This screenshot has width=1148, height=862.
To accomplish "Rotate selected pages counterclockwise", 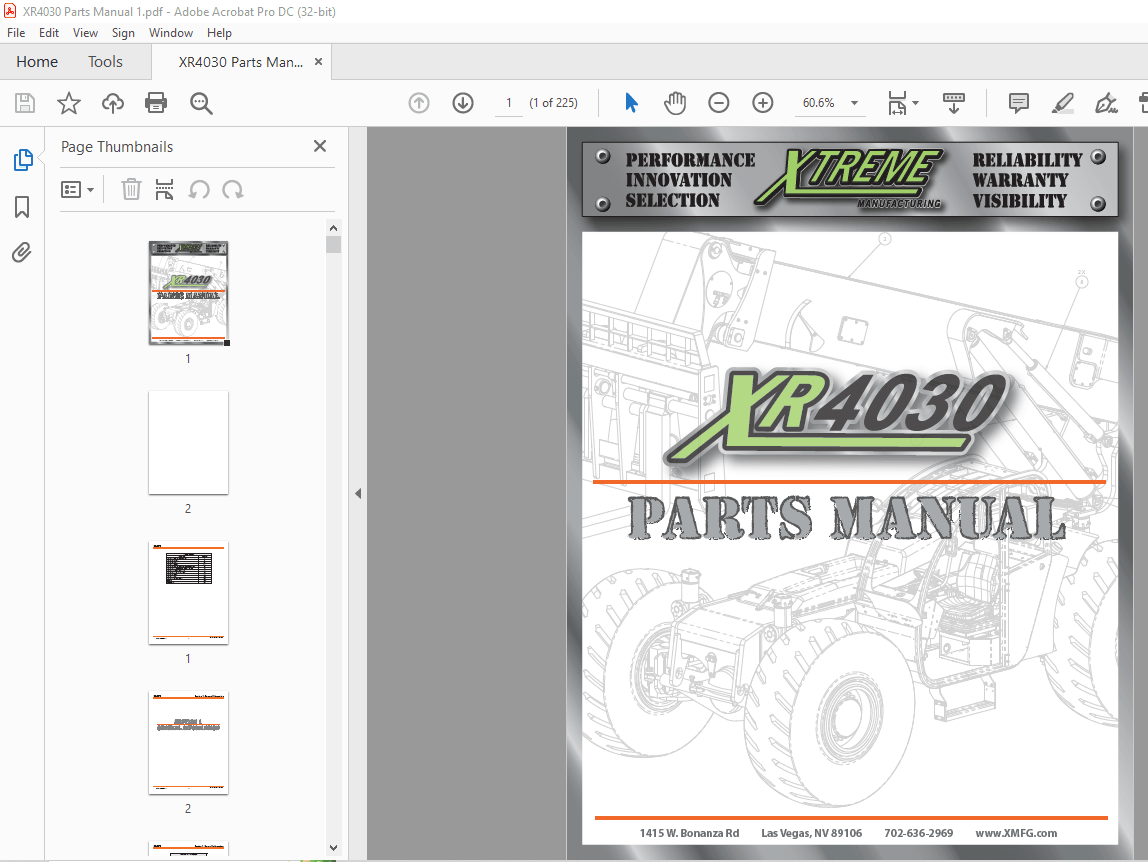I will pyautogui.click(x=199, y=189).
